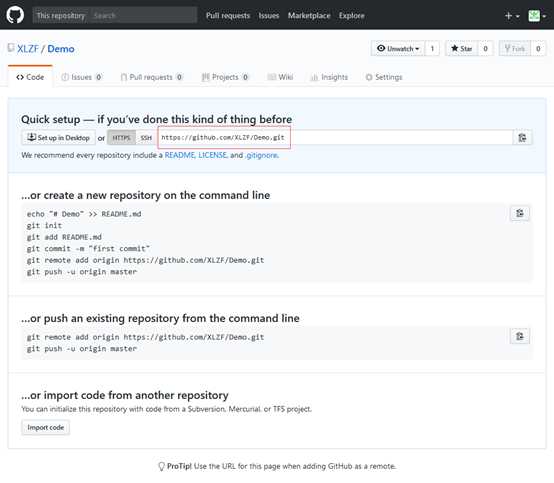This screenshot has height=483, width=554.
Task: Copy the create-new-repository commands
Action: 520,213
